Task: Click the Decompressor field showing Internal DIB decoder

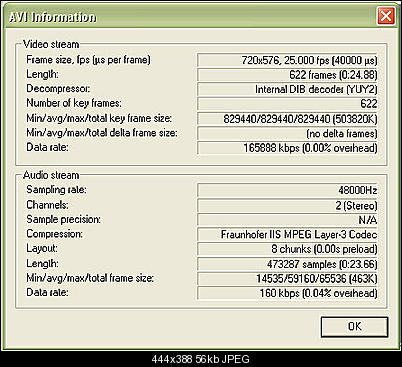Action: [x=287, y=89]
